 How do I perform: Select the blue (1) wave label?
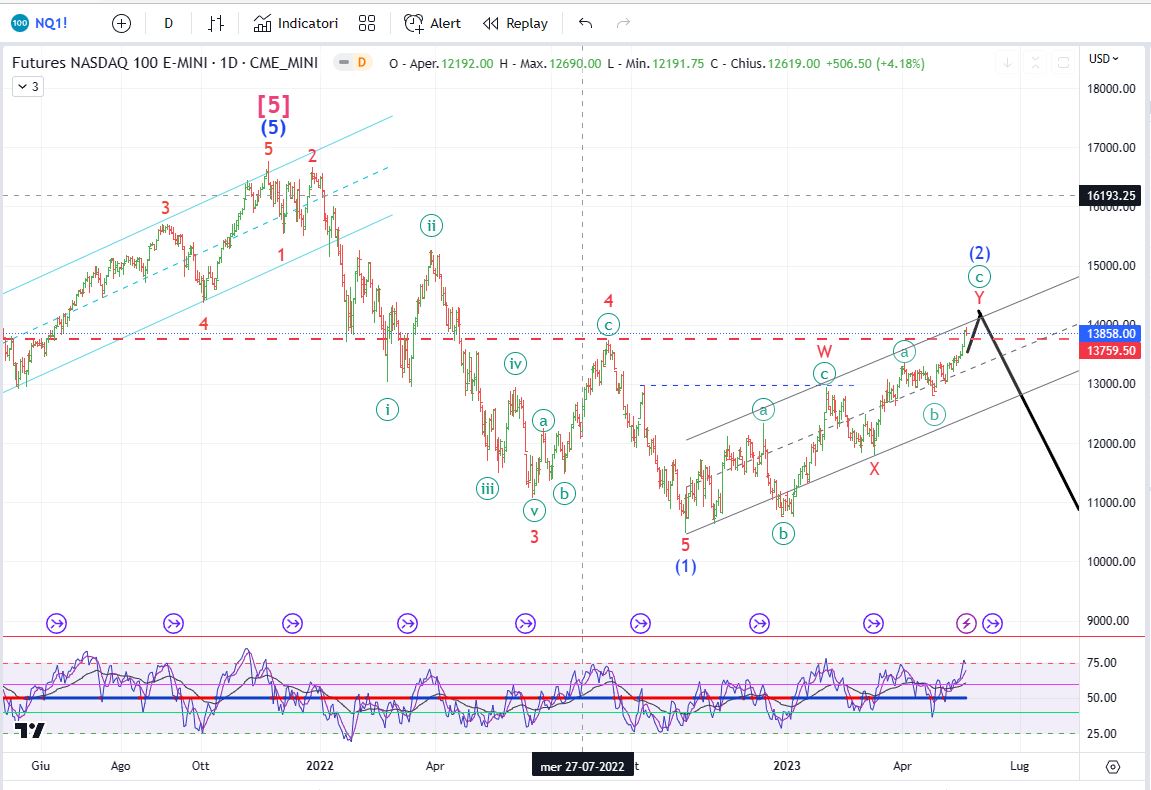click(x=686, y=566)
